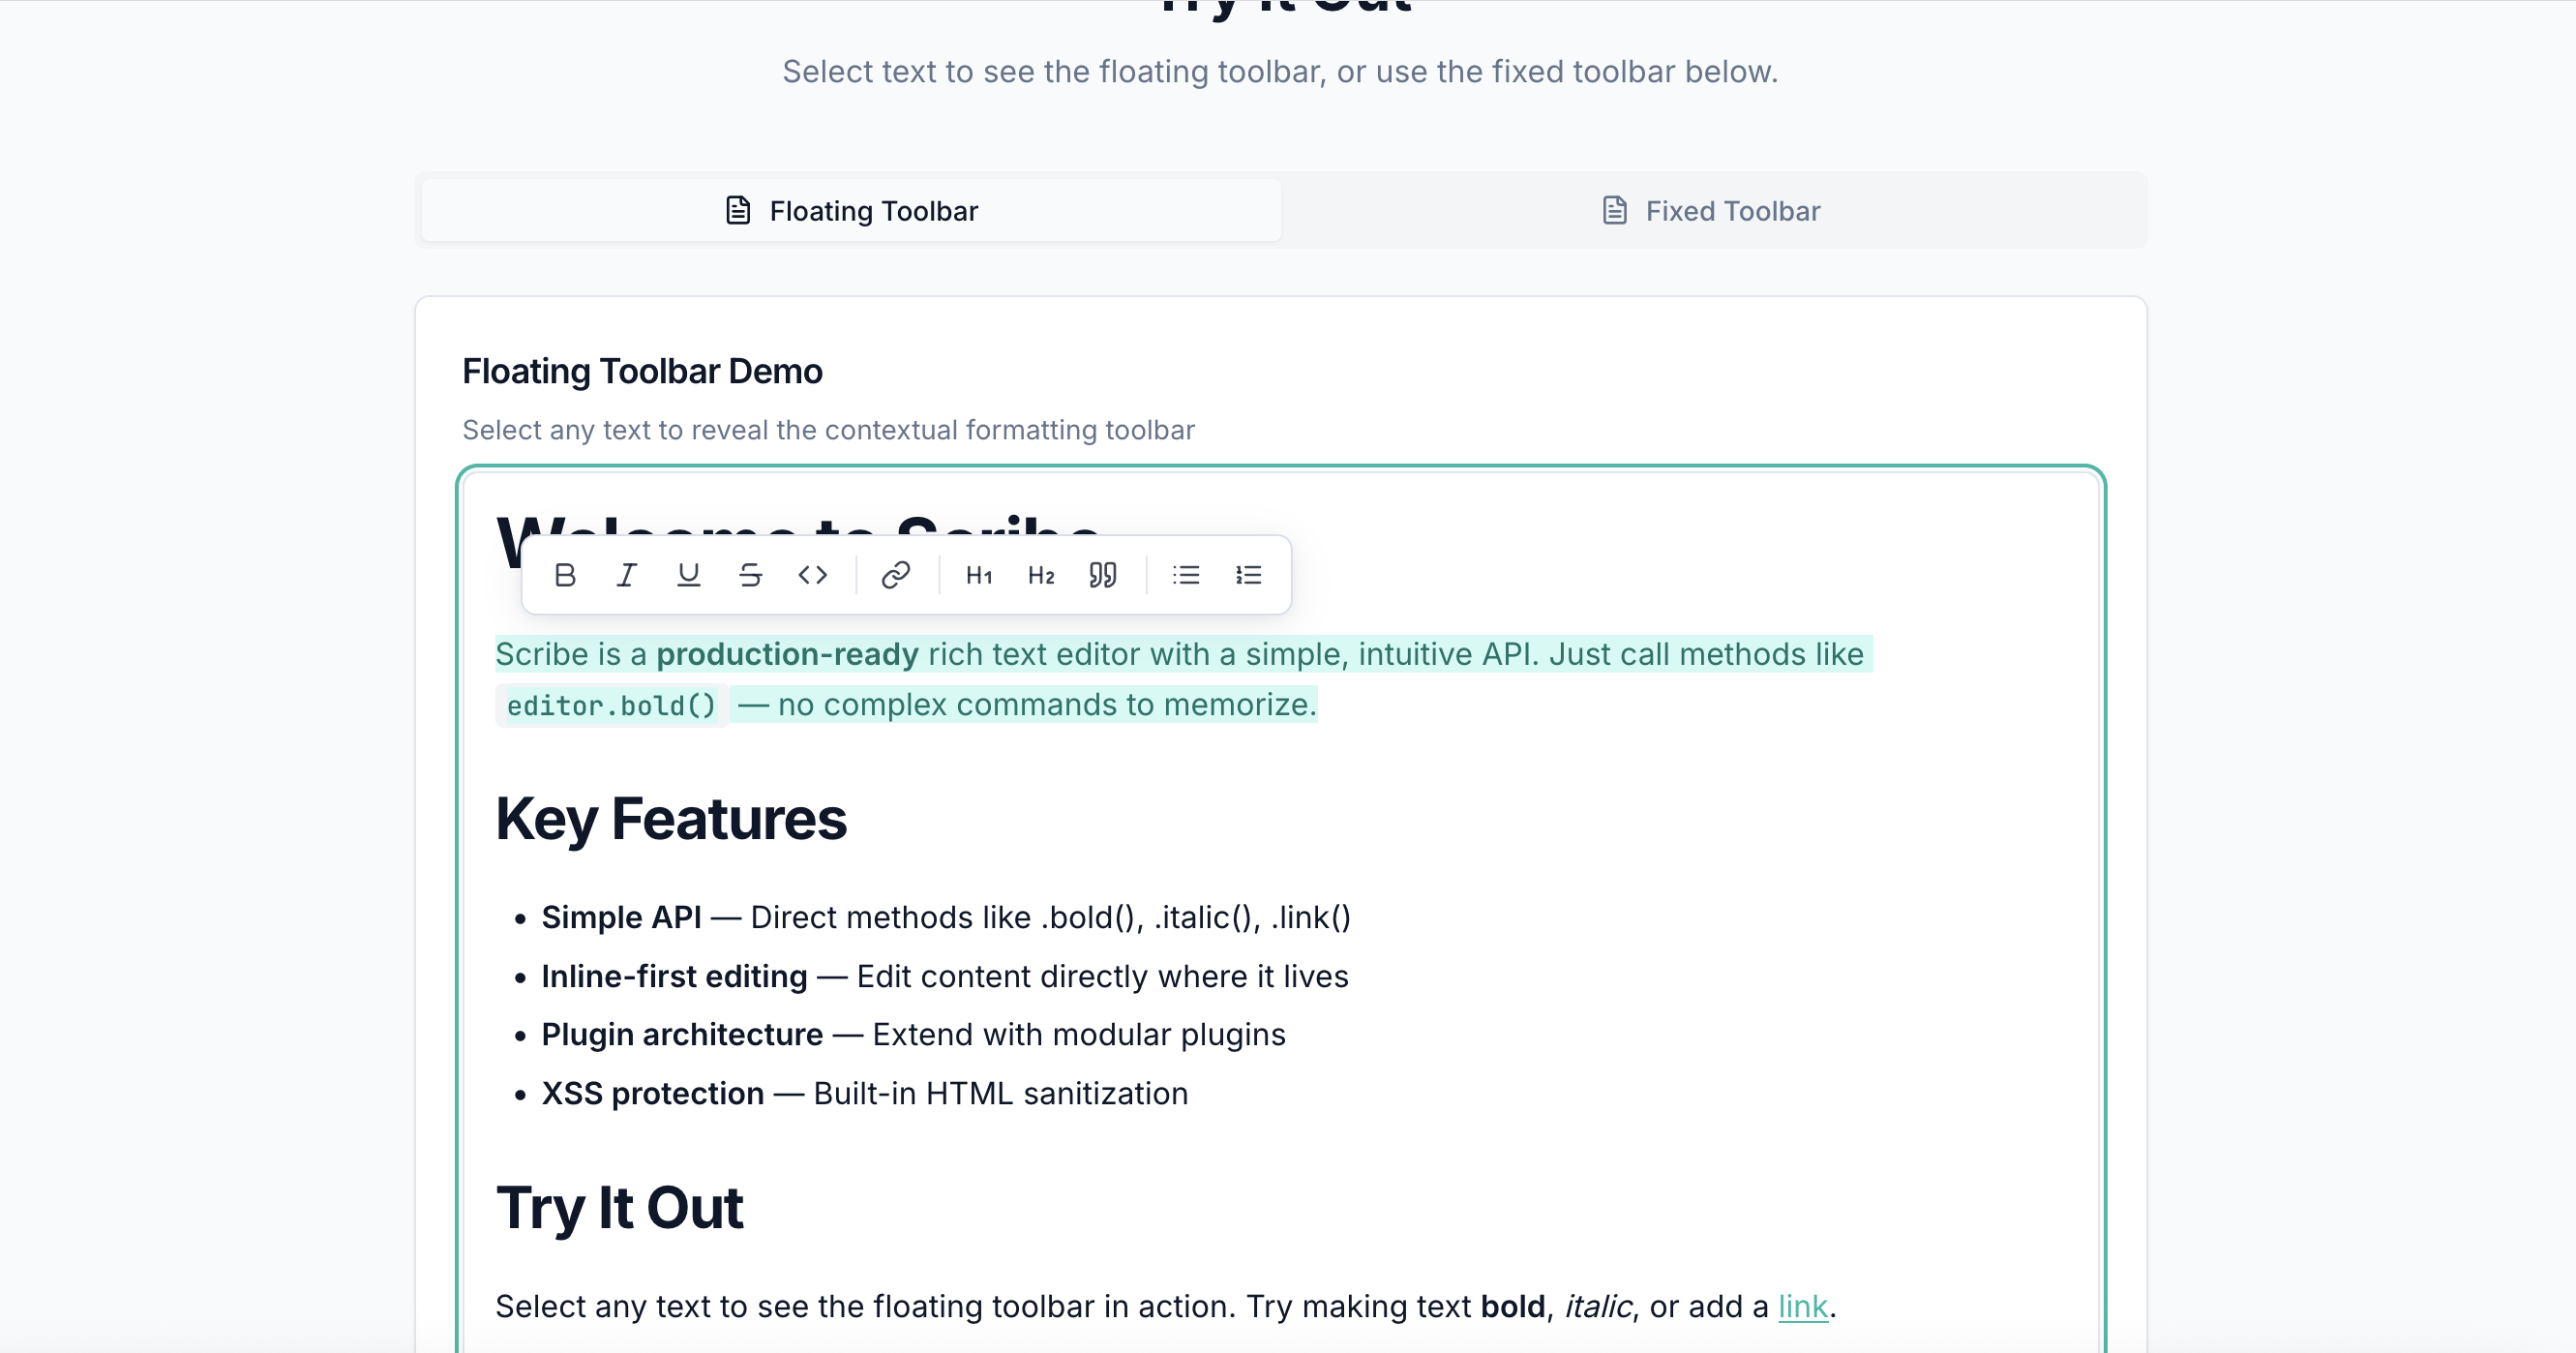Create a bullet list
The image size is (2576, 1353).
pos(1186,574)
